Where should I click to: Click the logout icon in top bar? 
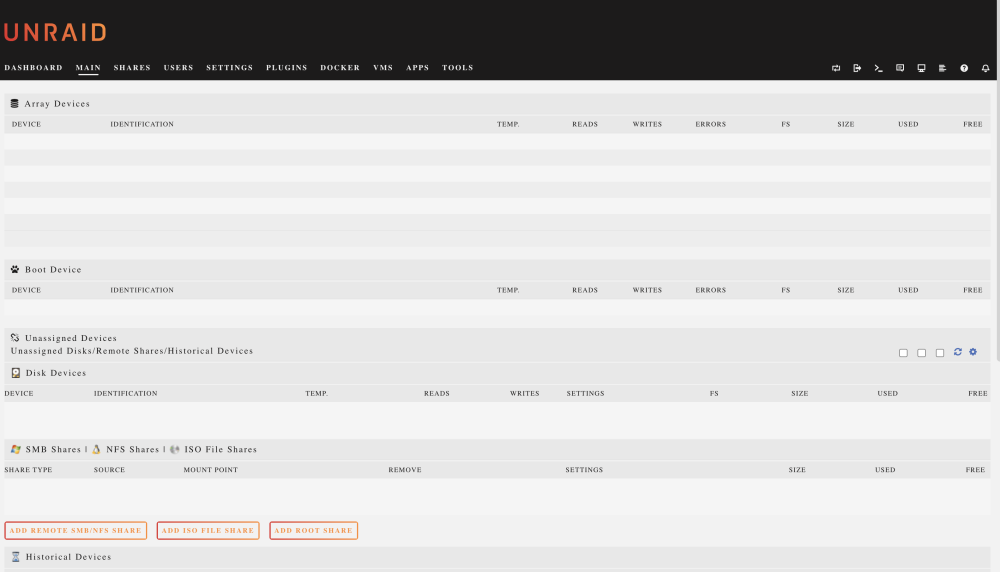[857, 68]
